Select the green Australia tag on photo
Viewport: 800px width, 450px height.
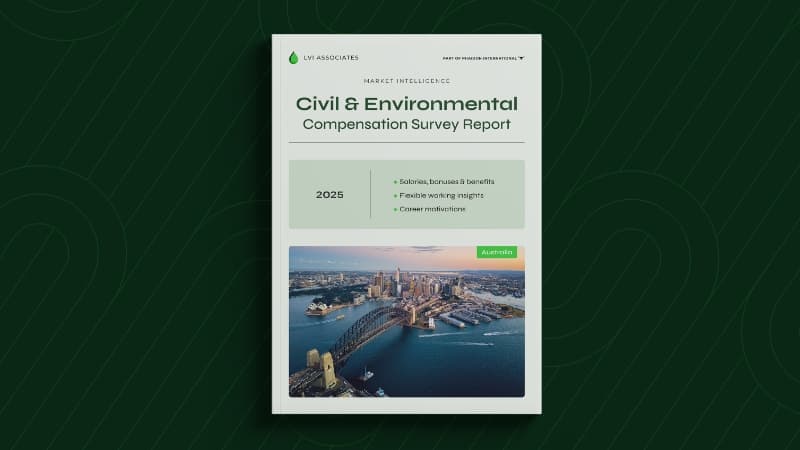tap(497, 252)
